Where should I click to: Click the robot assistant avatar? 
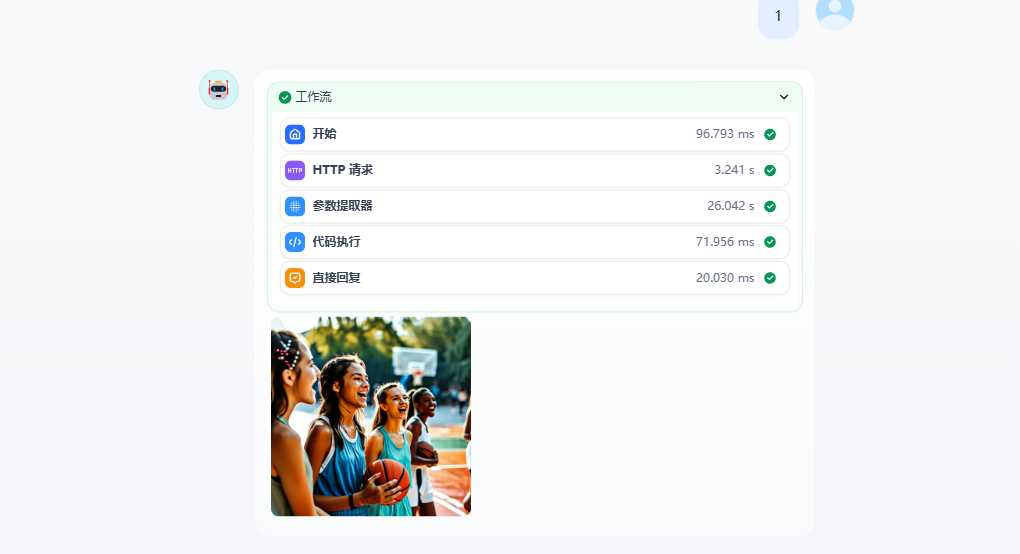click(x=219, y=89)
